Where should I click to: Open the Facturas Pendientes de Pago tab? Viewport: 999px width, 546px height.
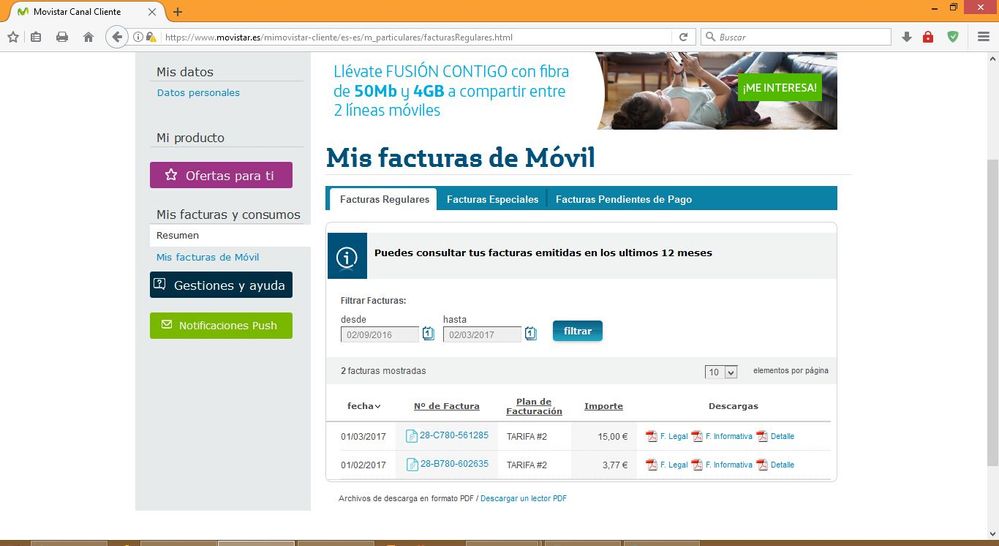point(623,199)
